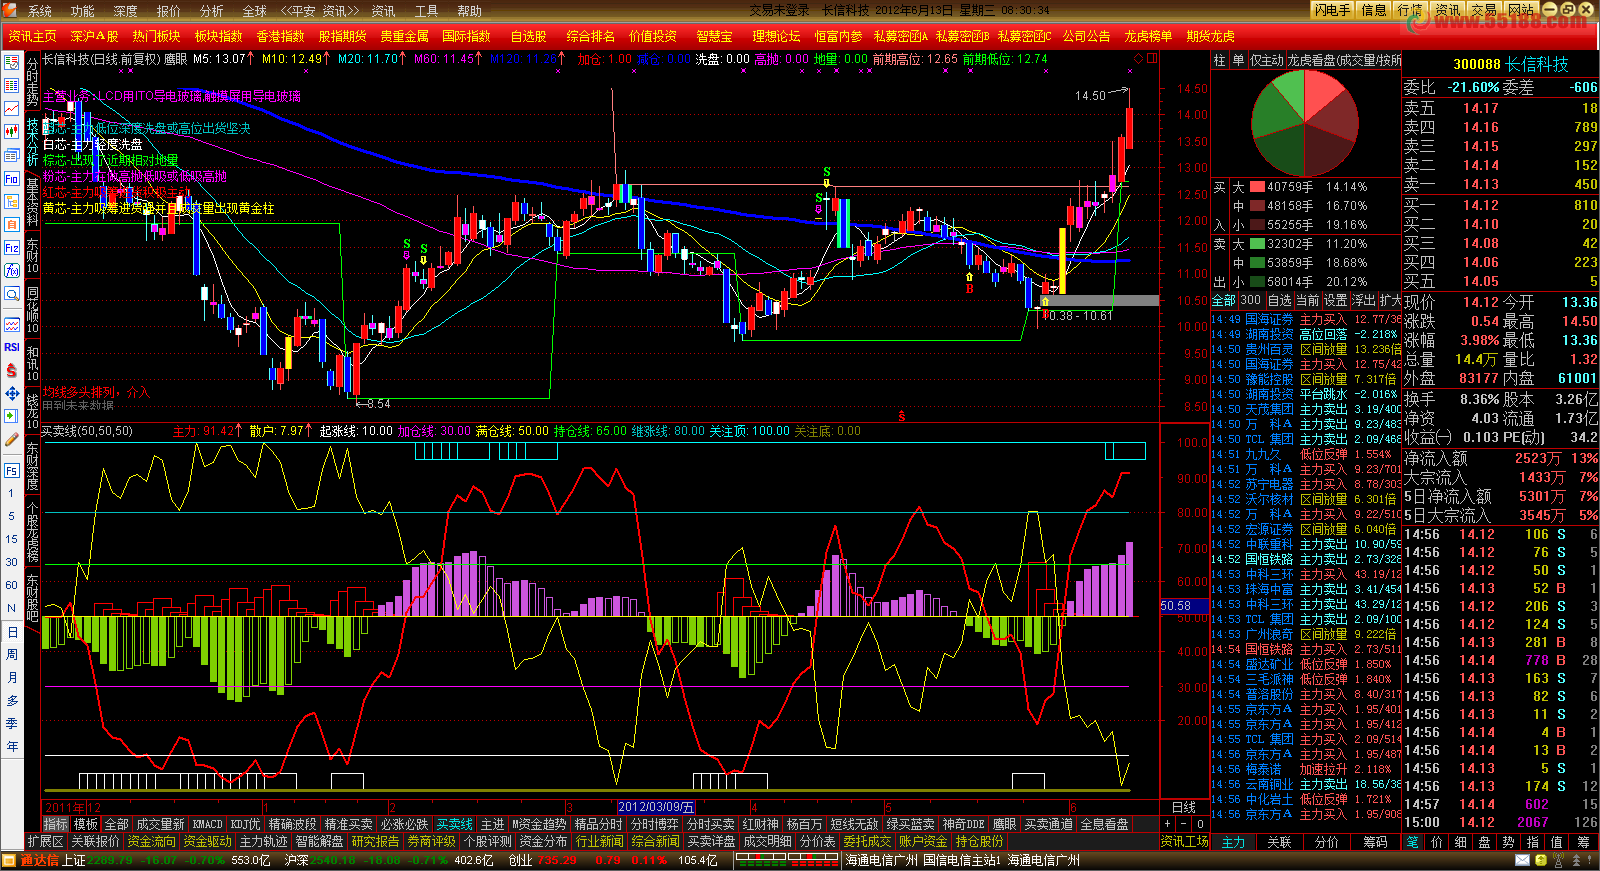
Task: Open the 日线 period selector below chart
Action: tap(1184, 807)
